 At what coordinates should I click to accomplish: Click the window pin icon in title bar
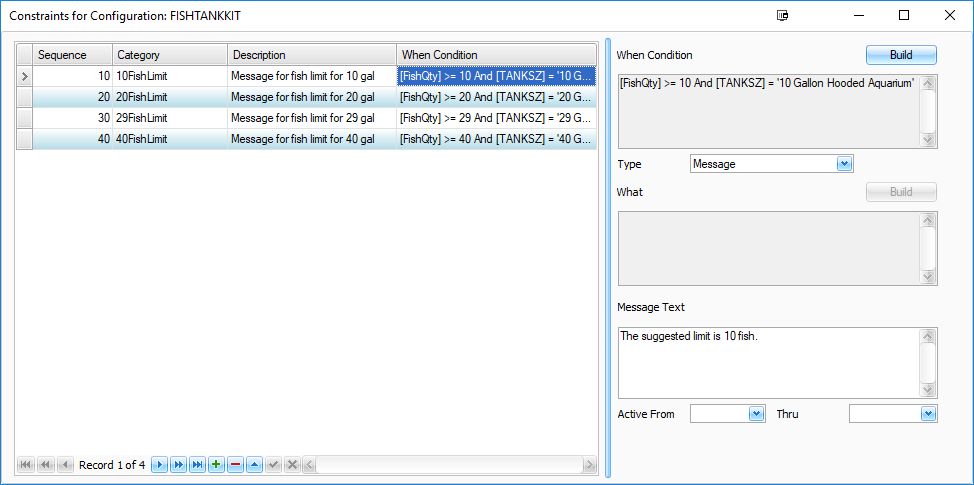point(783,16)
